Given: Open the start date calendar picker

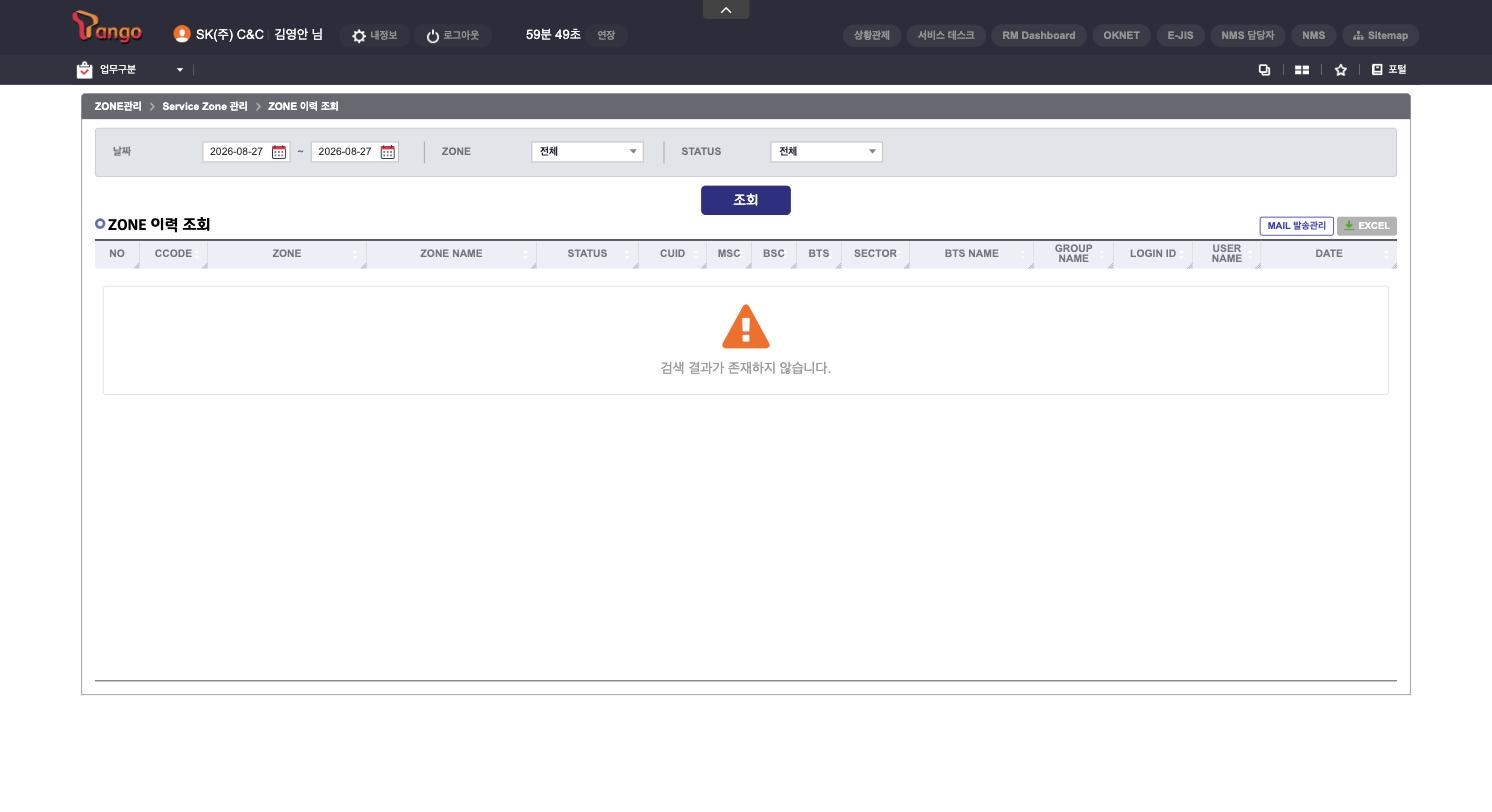Looking at the screenshot, I should tap(279, 152).
